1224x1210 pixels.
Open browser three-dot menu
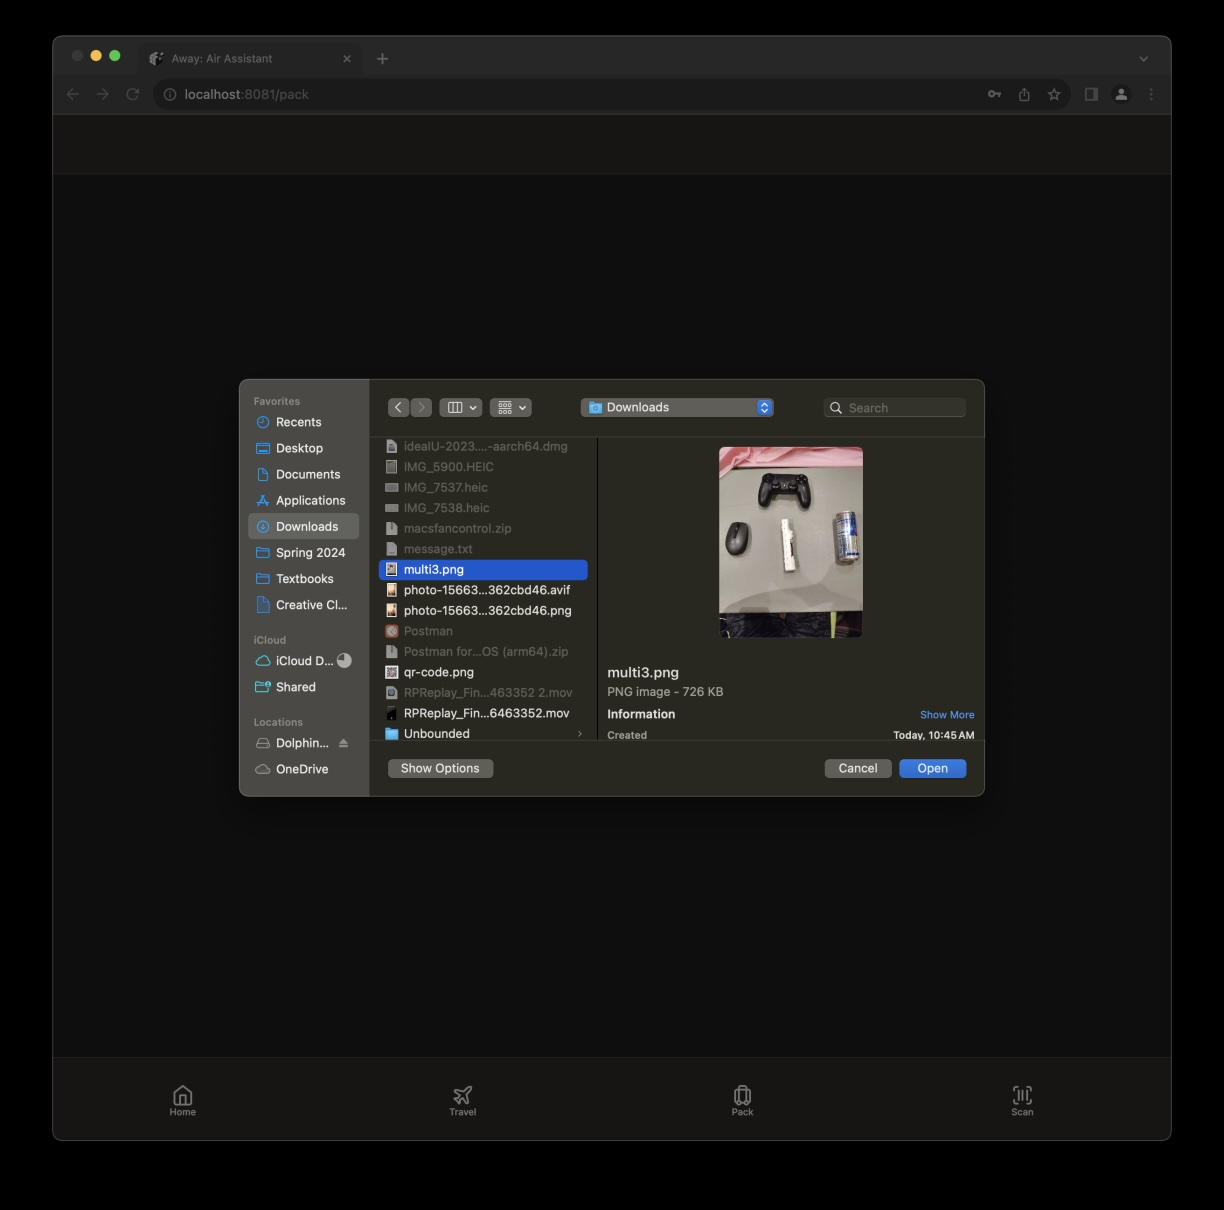[1151, 94]
